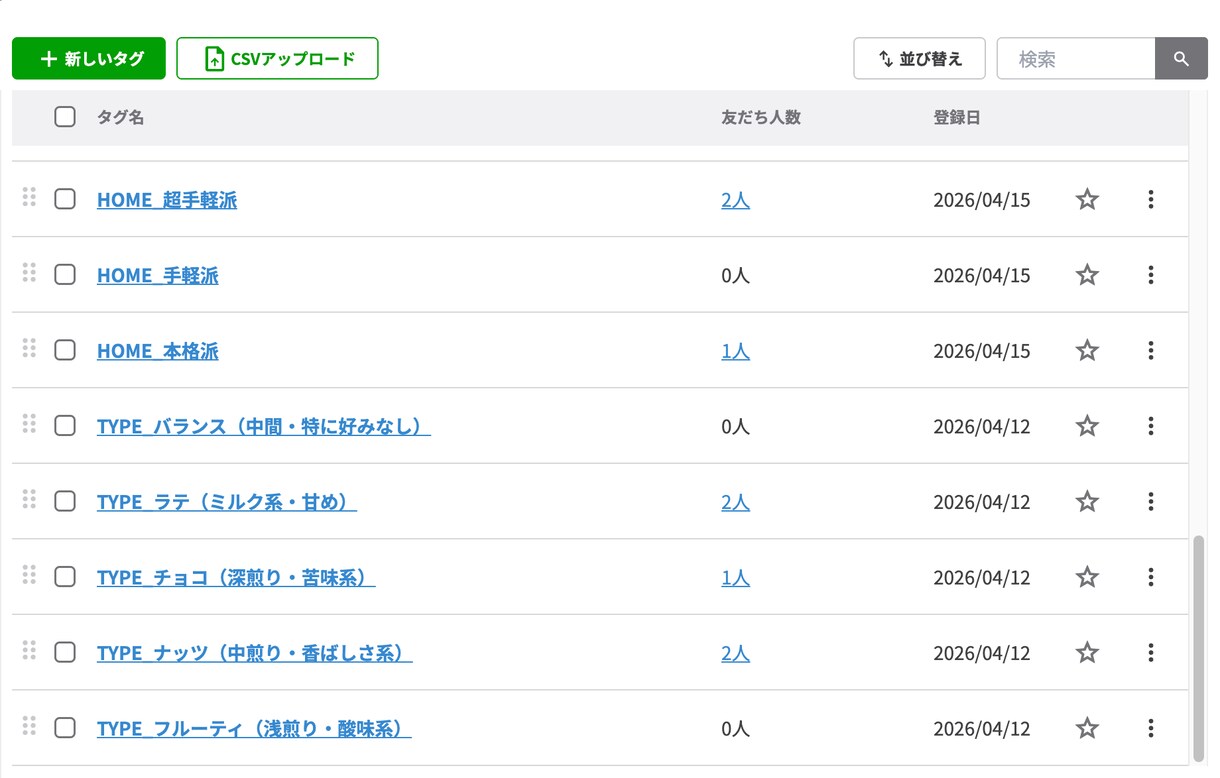This screenshot has height=778, width=1220.
Task: Check the HOME_超手軽派 row checkbox
Action: tap(65, 199)
